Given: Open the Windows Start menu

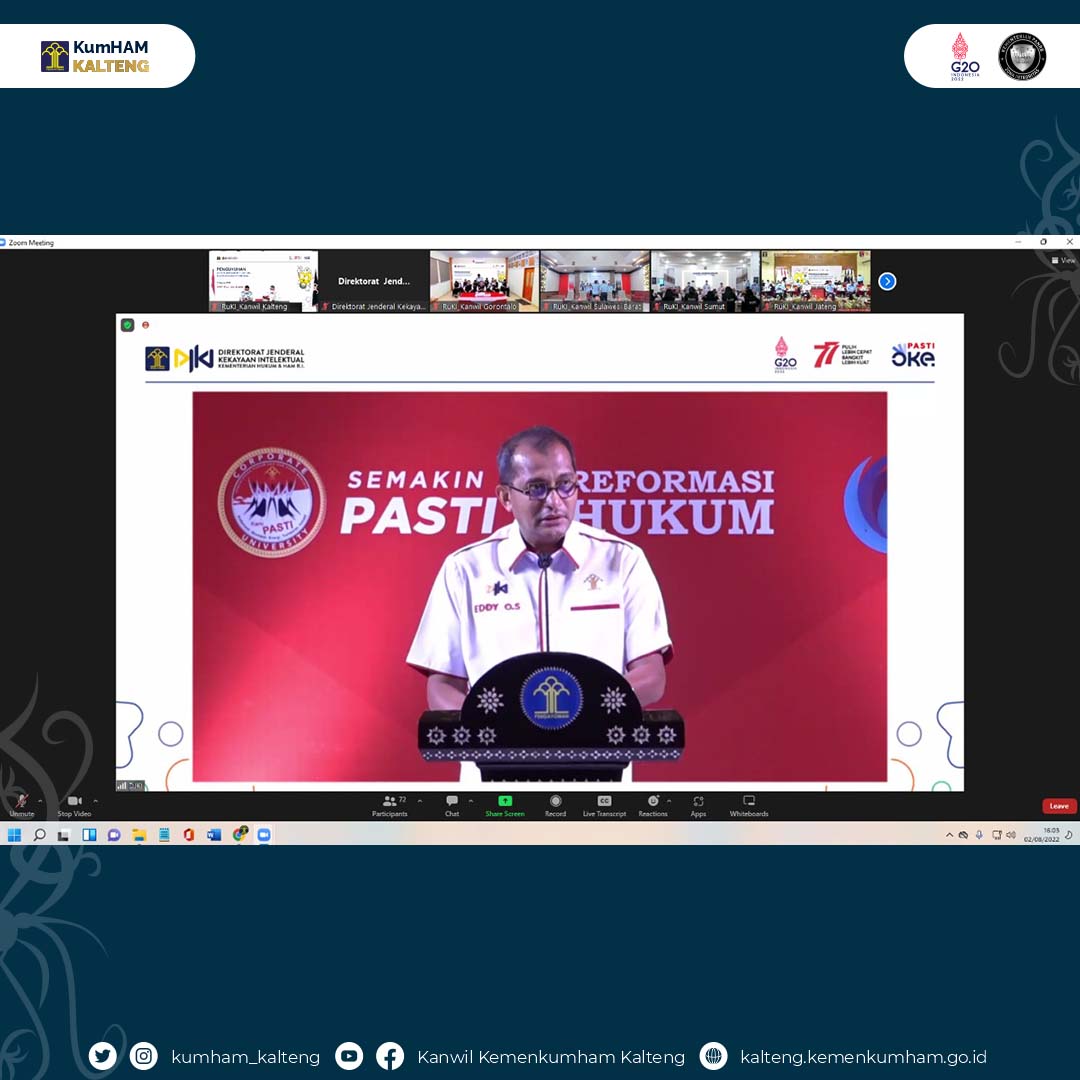Looking at the screenshot, I should (14, 835).
